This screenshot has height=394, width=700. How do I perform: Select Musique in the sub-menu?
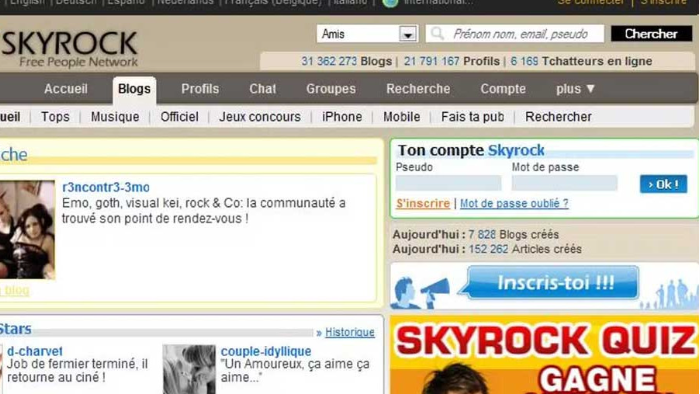pos(115,117)
